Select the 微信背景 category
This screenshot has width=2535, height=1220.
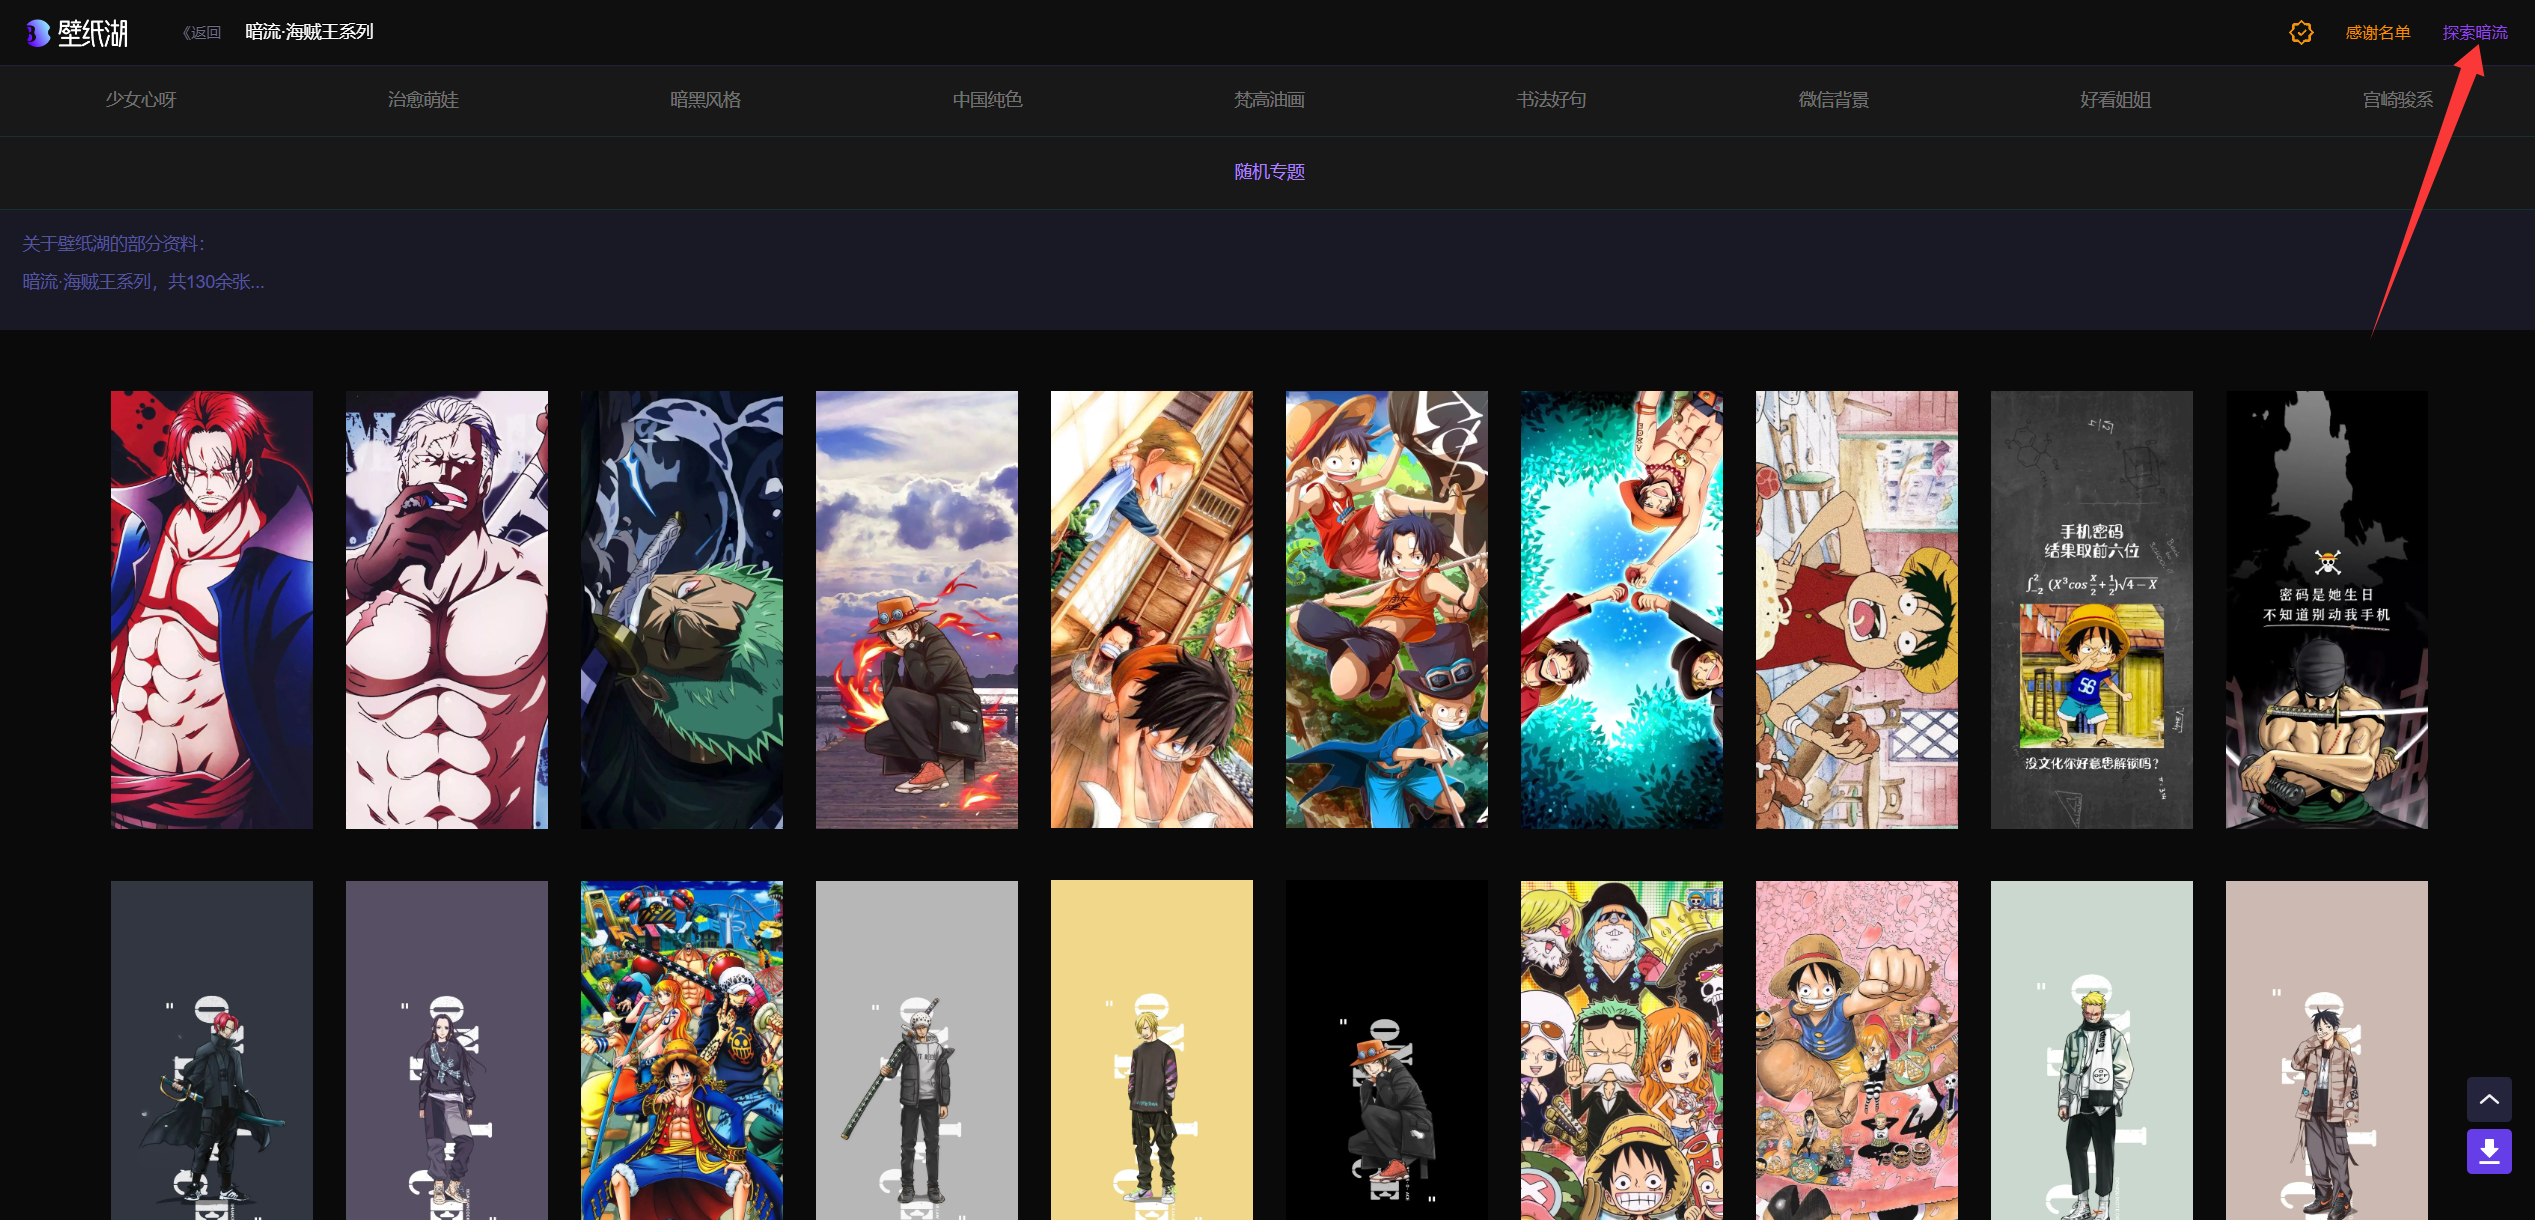(1833, 100)
